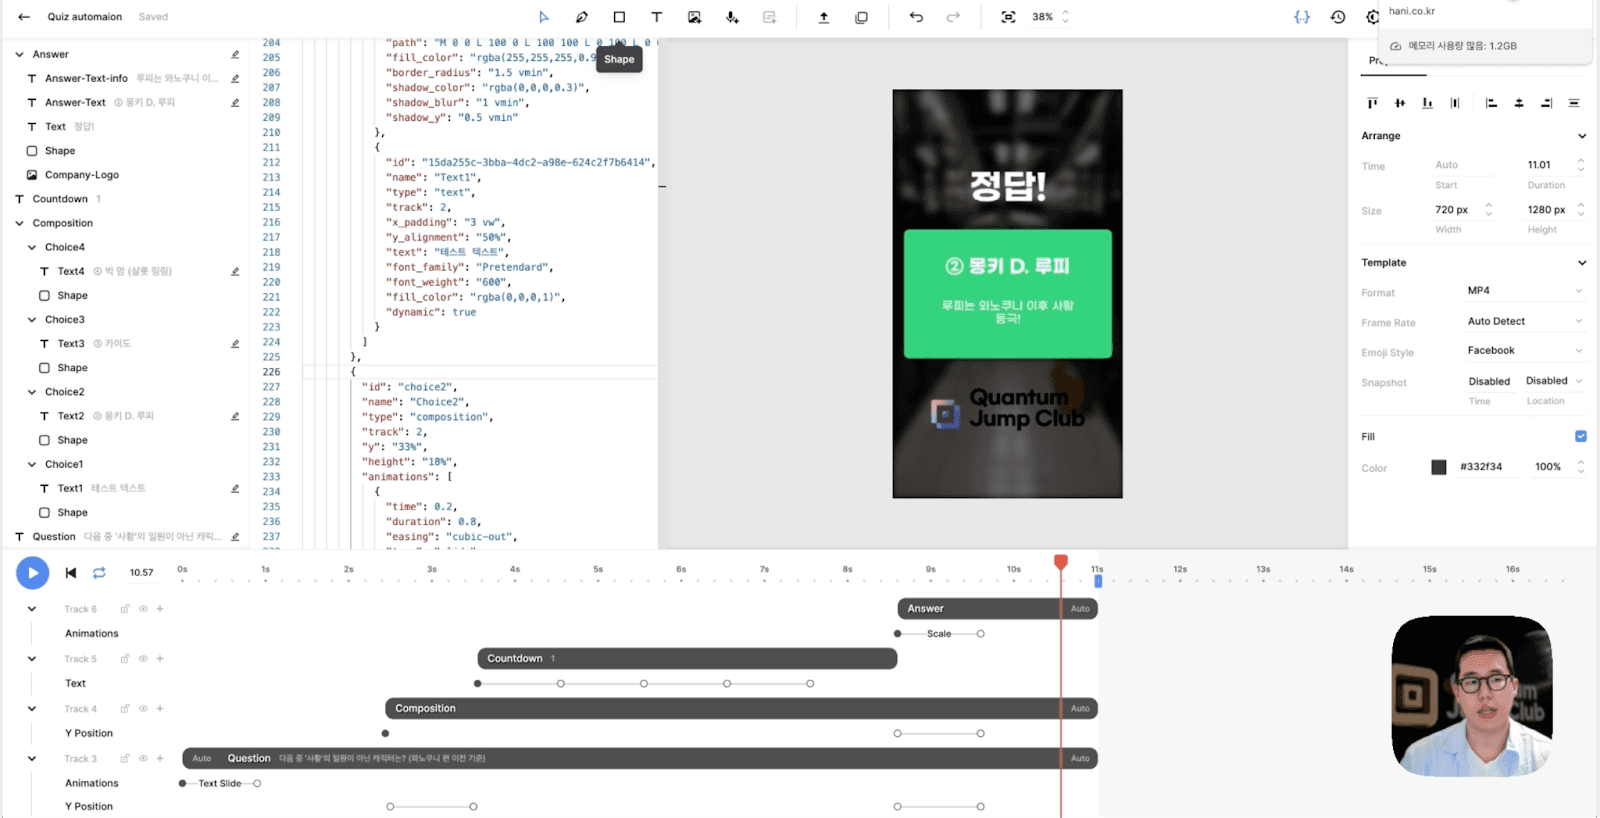Click the Composition clip on timeline
1600x818 pixels.
tap(741, 709)
